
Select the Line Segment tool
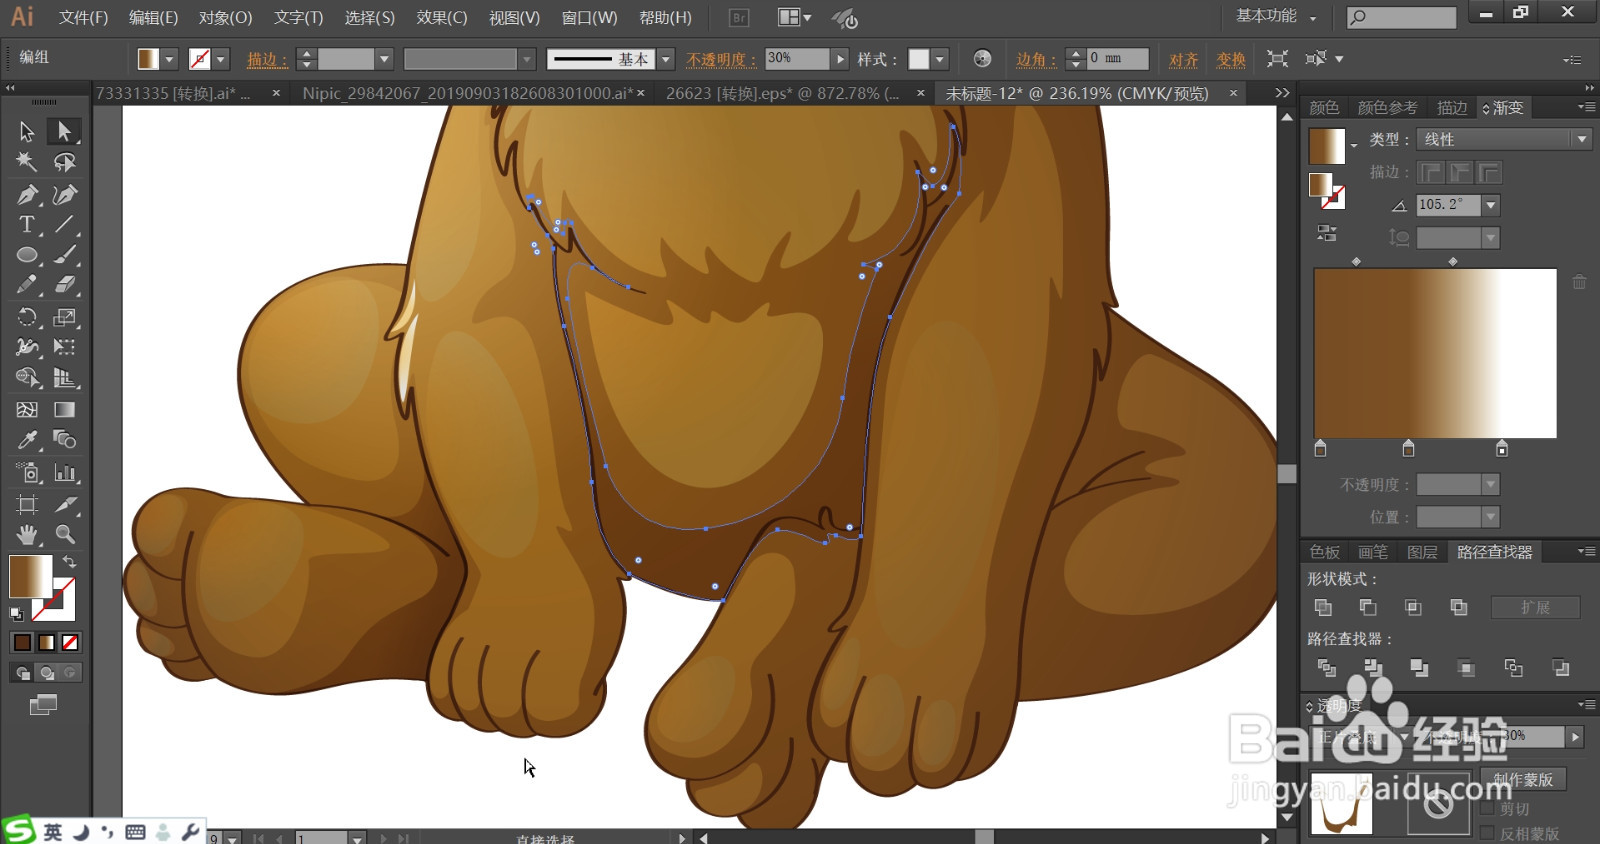point(64,225)
